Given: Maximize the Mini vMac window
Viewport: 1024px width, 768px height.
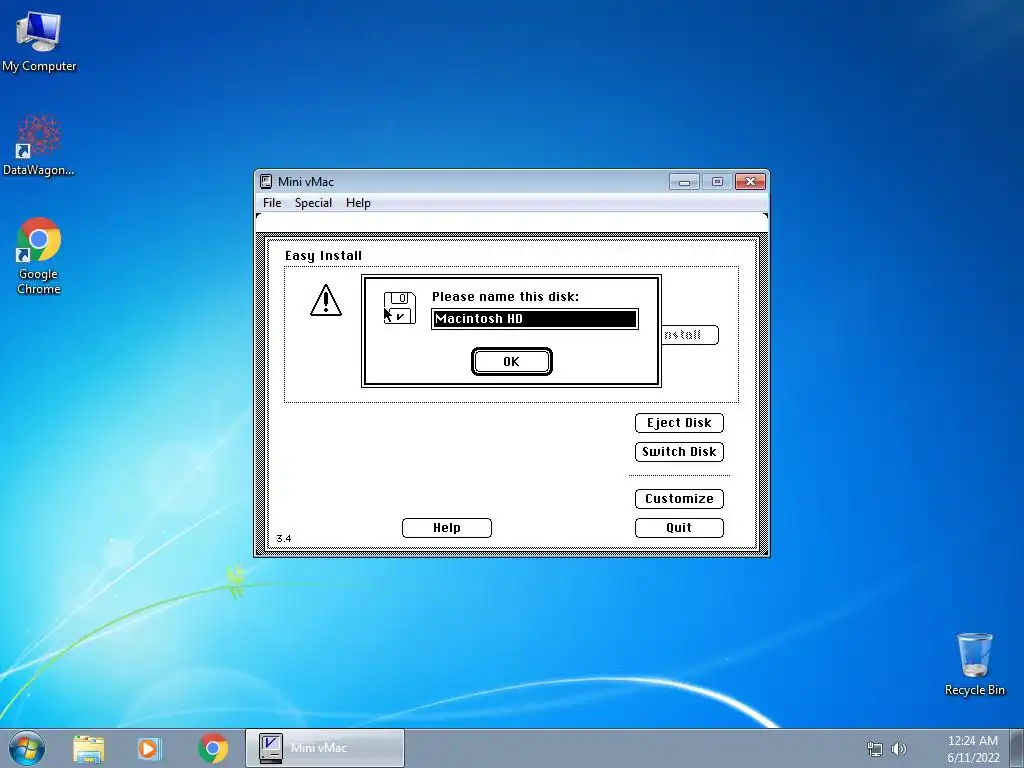Looking at the screenshot, I should pyautogui.click(x=717, y=182).
